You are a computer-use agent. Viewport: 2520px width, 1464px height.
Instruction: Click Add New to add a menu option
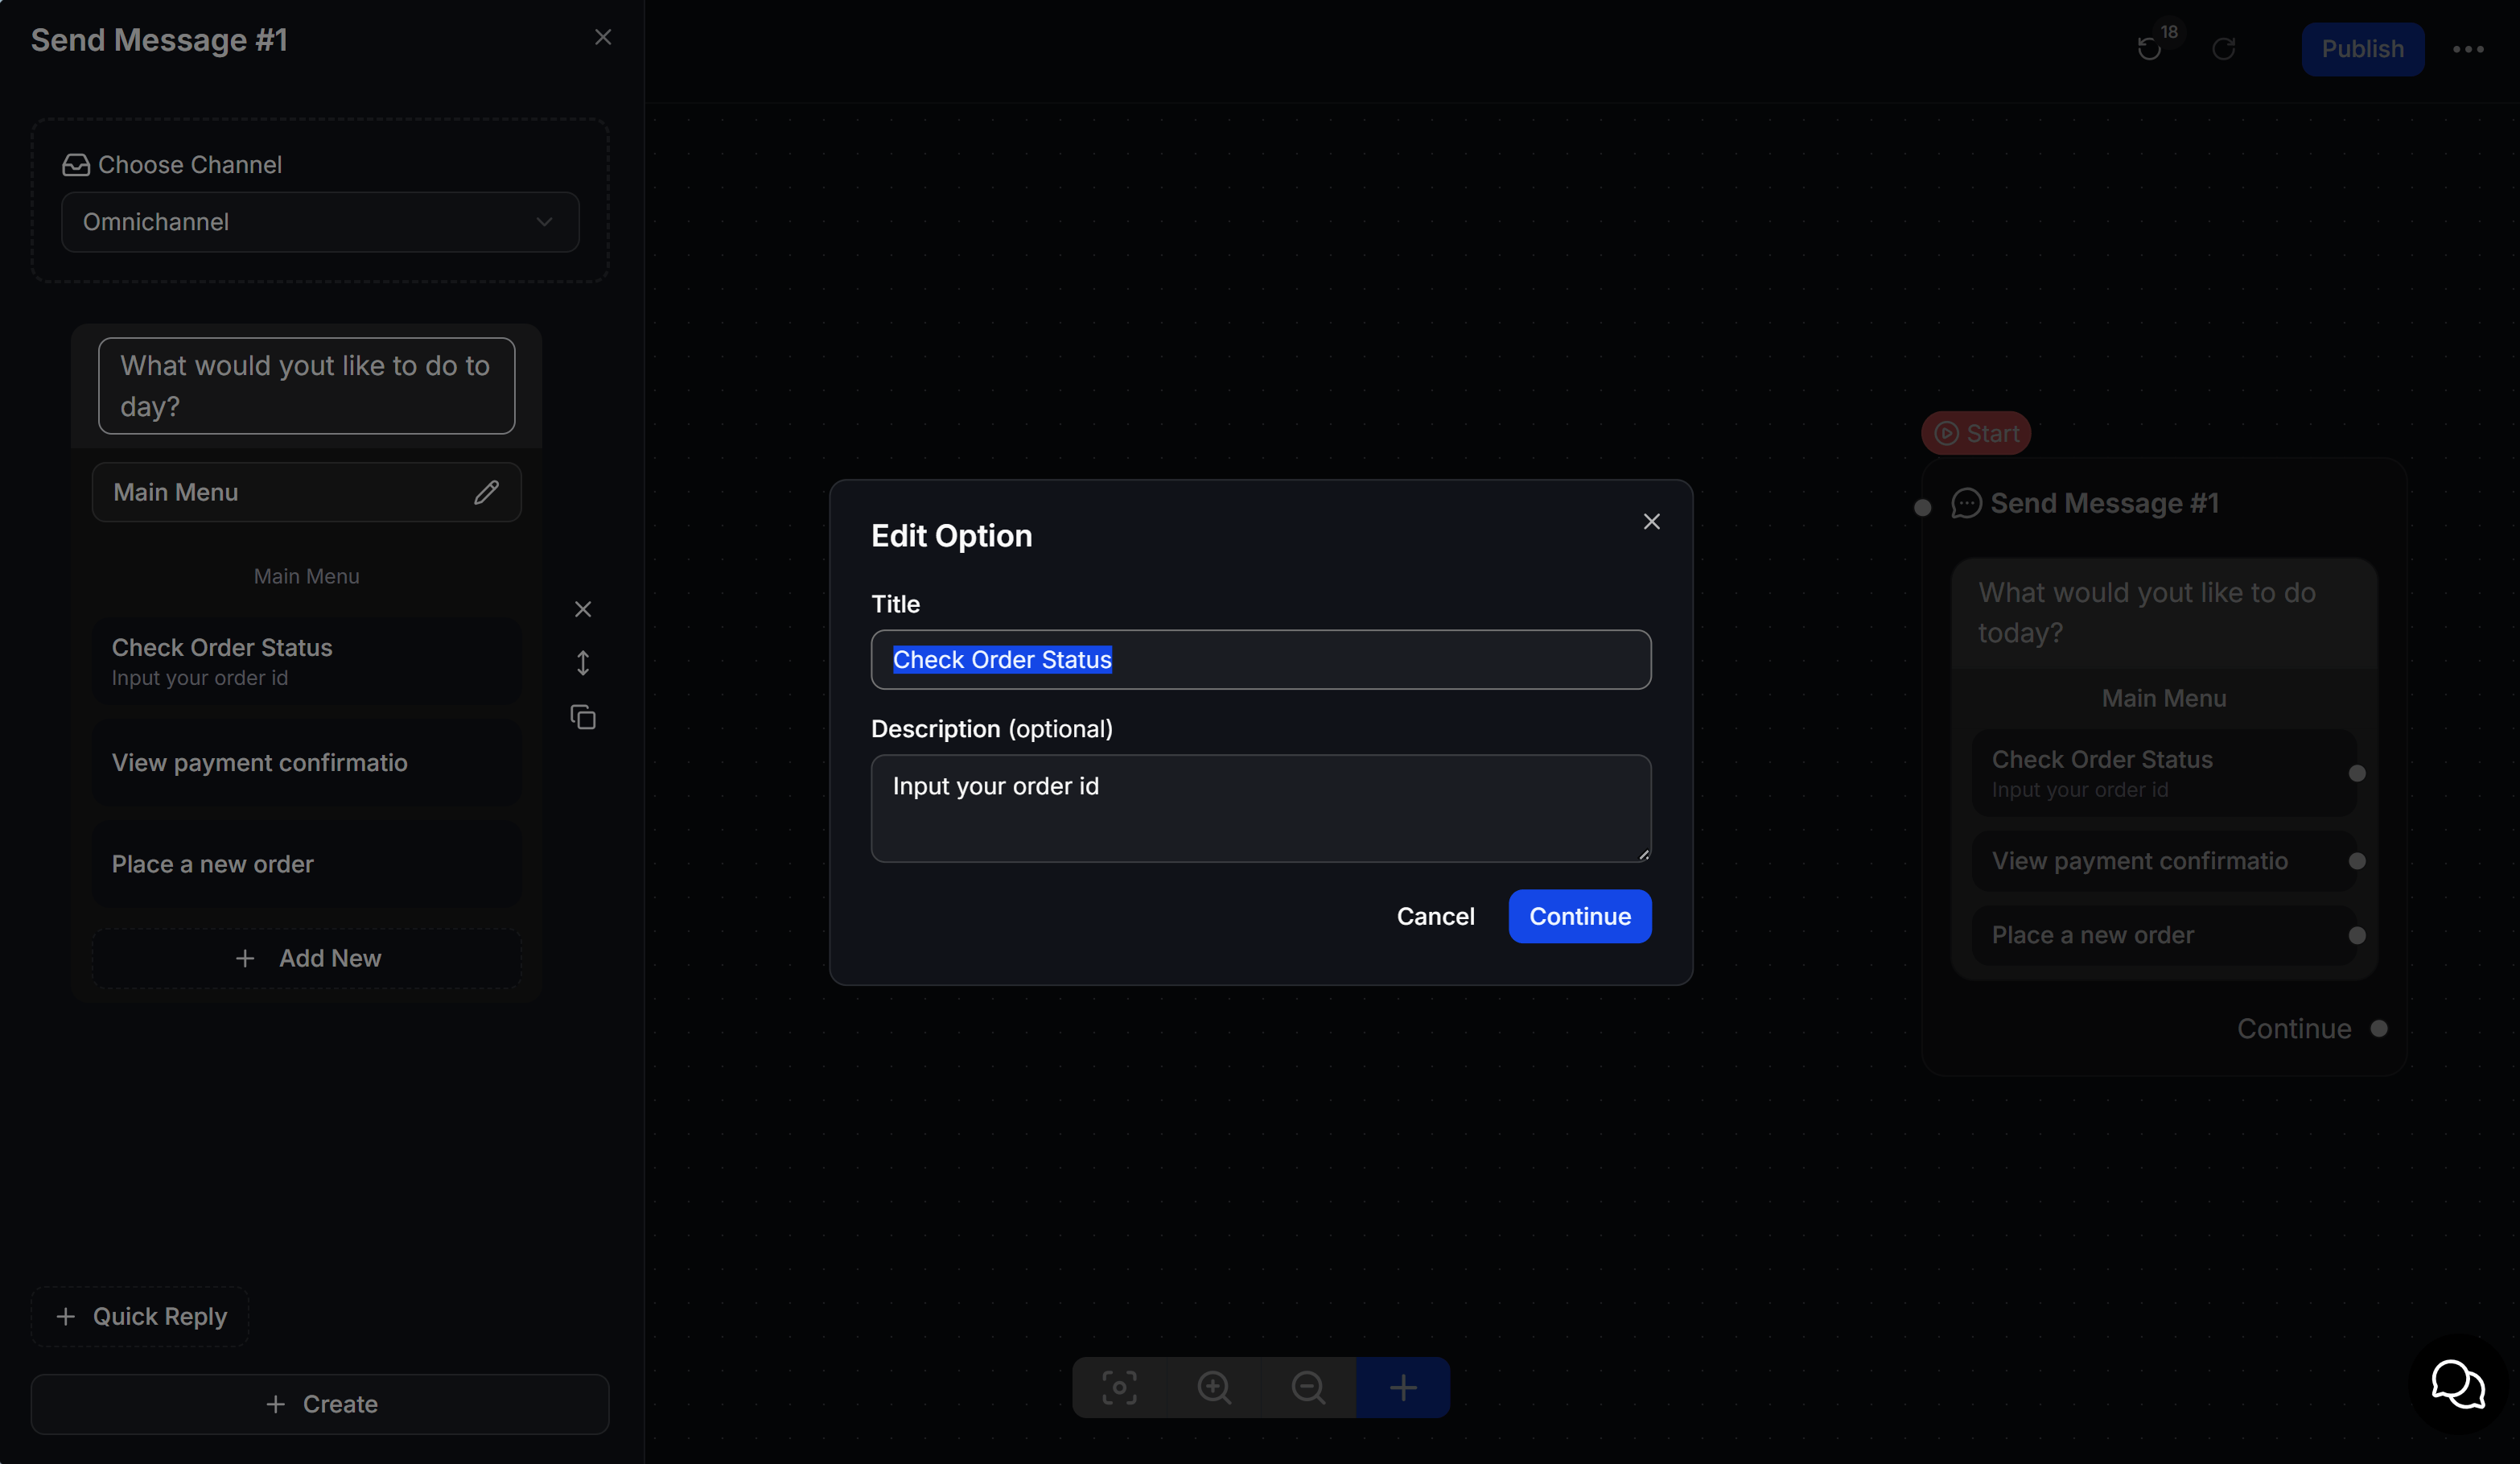[306, 958]
